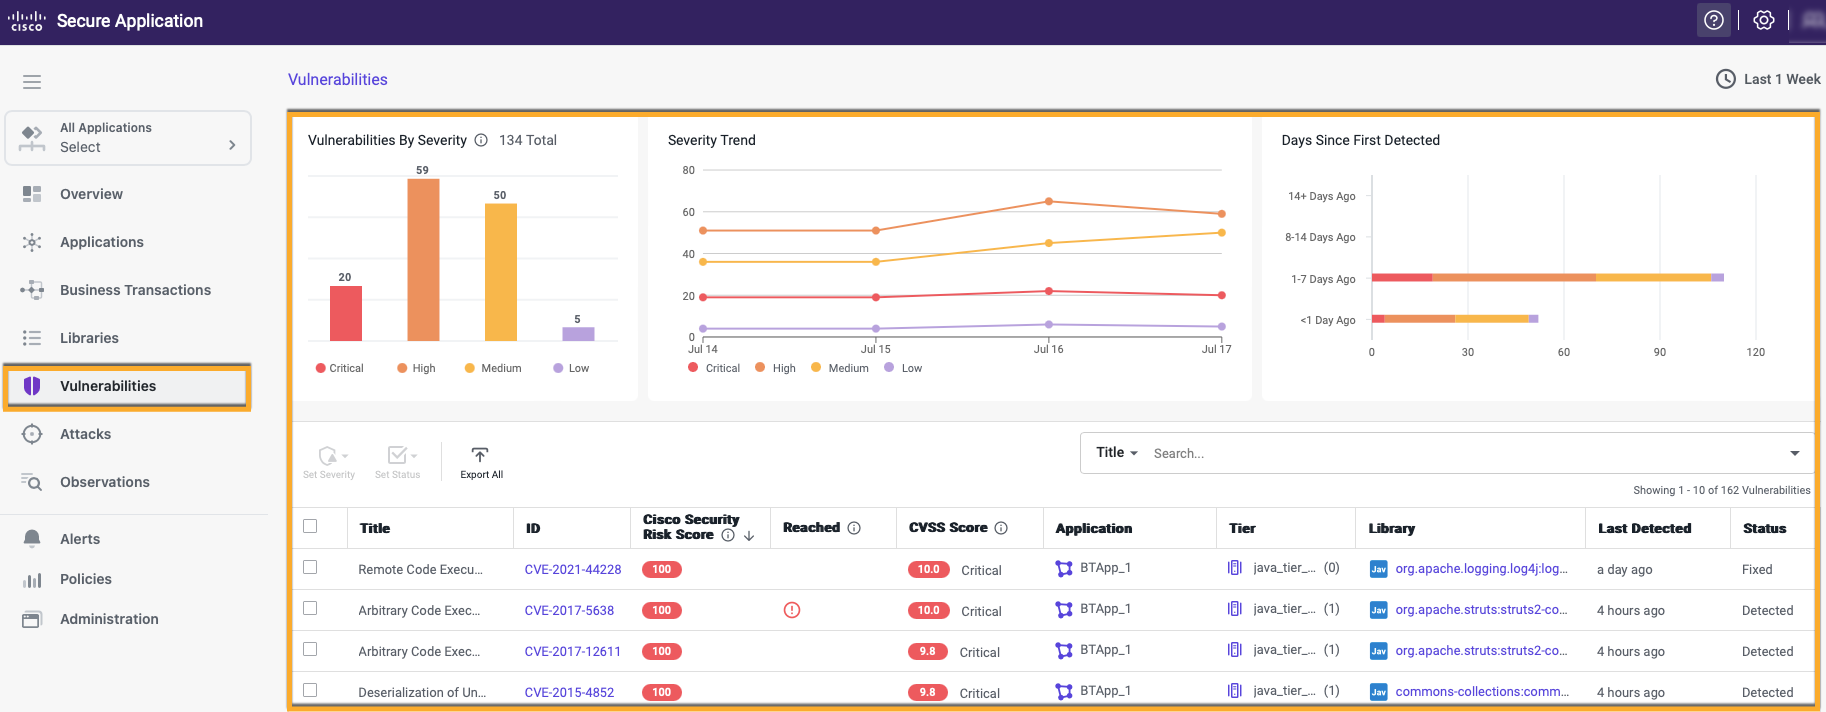This screenshot has height=712, width=1826.
Task: Open the Set Status dropdown
Action: (x=398, y=462)
